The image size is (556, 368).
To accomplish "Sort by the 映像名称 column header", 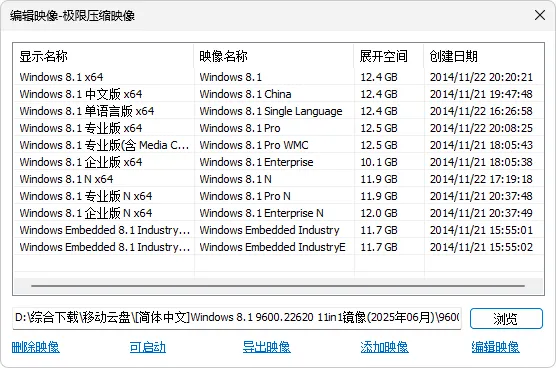I will (273, 56).
